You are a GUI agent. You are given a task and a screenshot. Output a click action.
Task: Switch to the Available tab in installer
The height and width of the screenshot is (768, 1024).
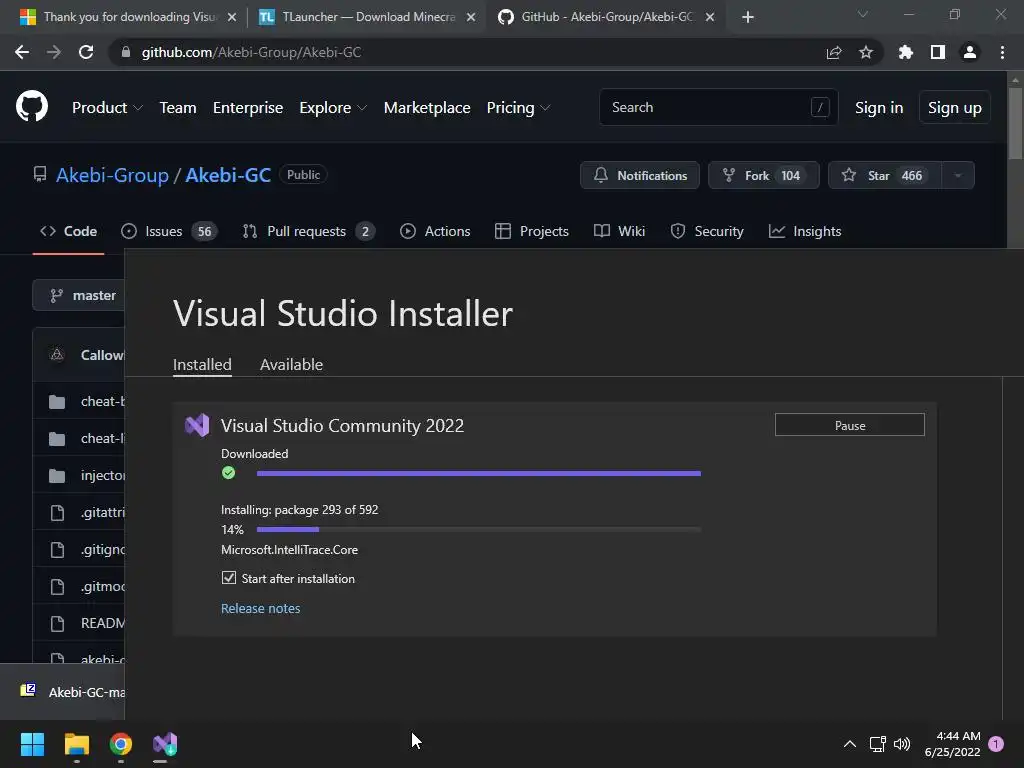[x=291, y=364]
